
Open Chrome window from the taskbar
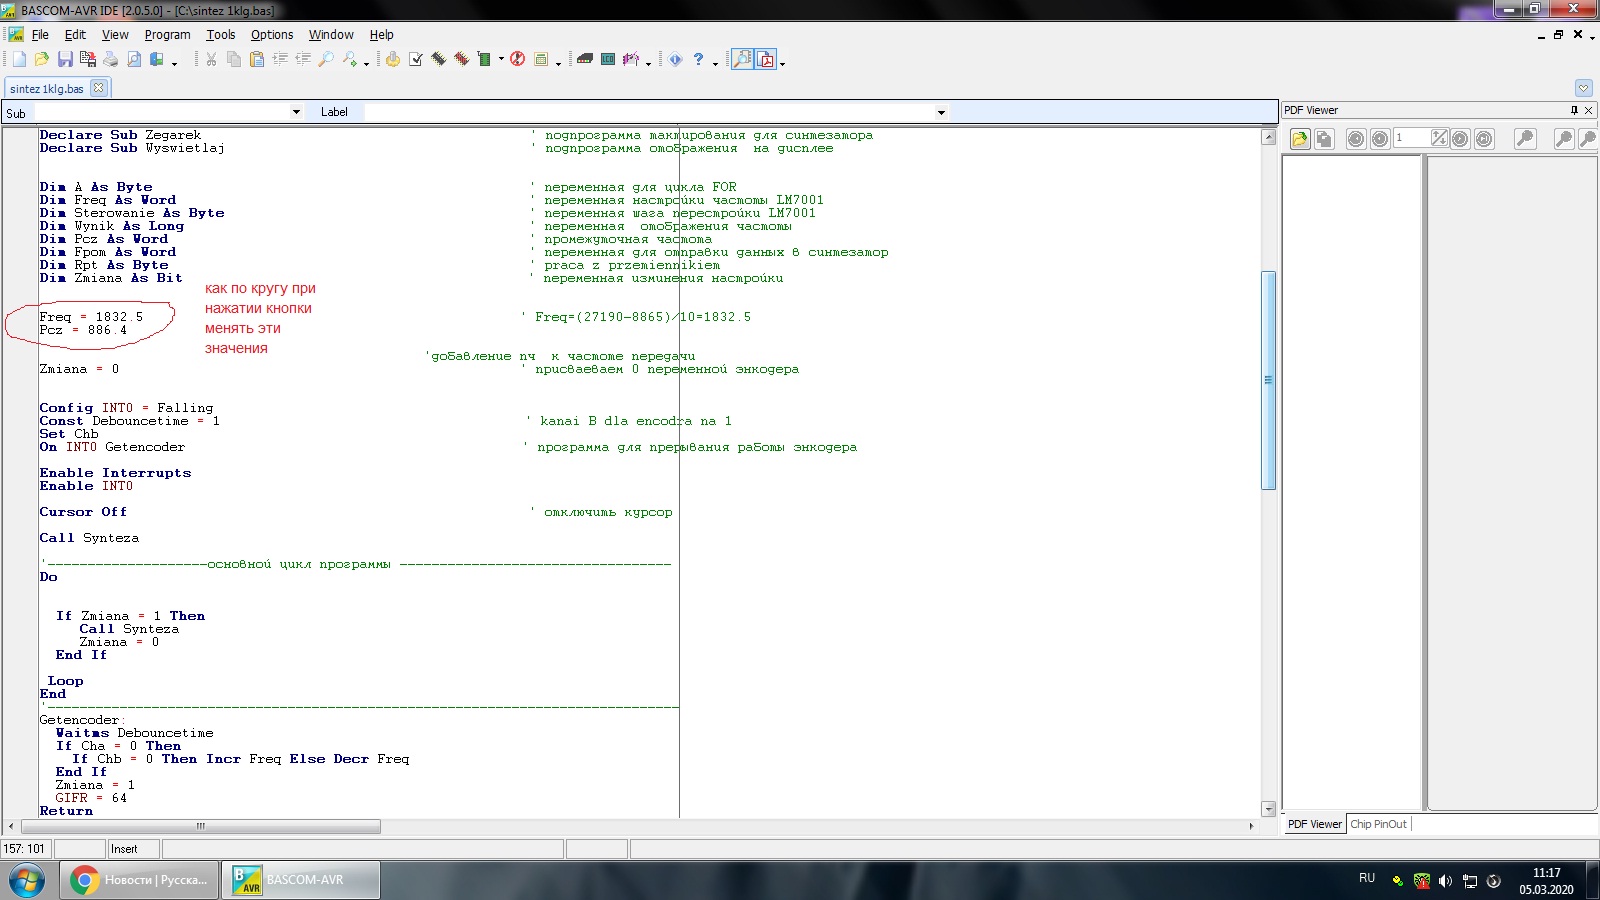[140, 880]
